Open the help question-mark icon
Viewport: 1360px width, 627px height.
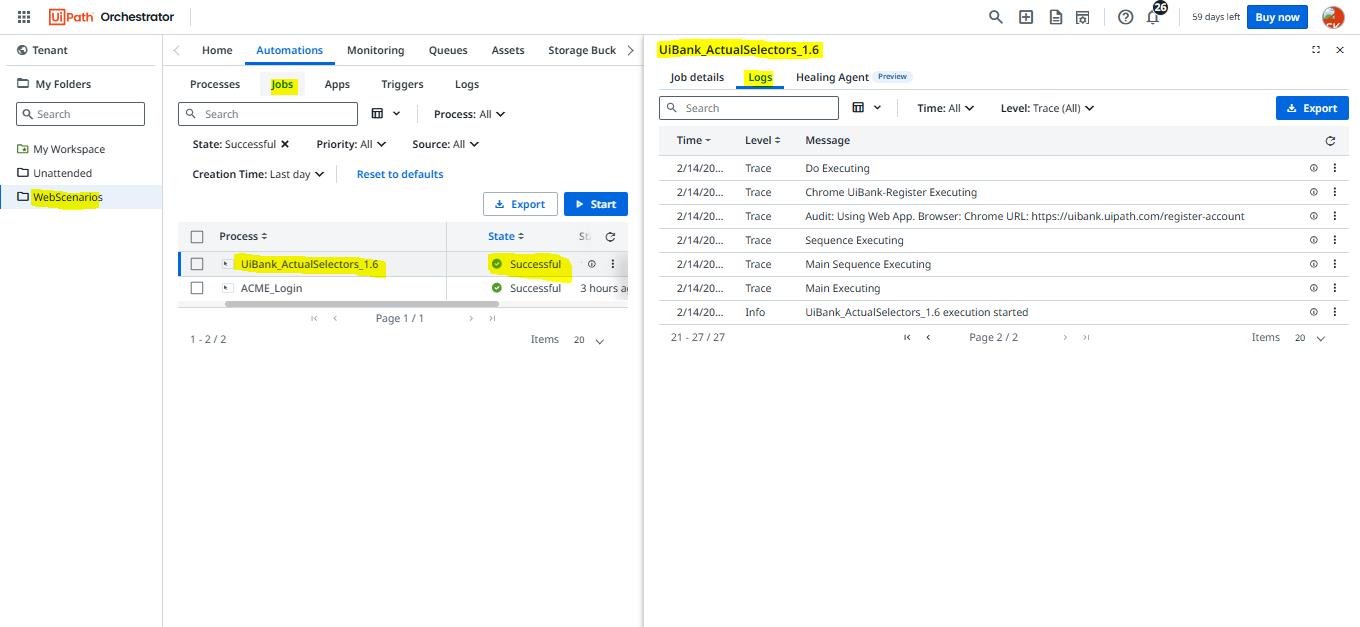click(1125, 17)
